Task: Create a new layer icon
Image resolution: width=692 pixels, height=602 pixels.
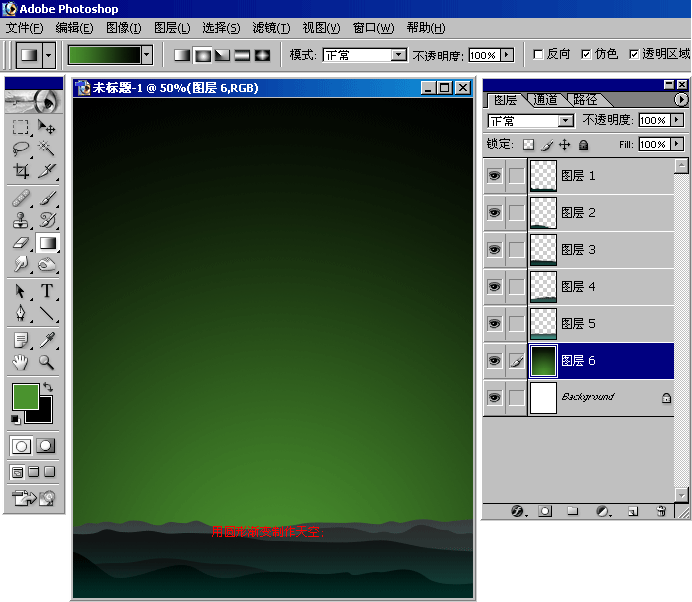Action: (633, 511)
